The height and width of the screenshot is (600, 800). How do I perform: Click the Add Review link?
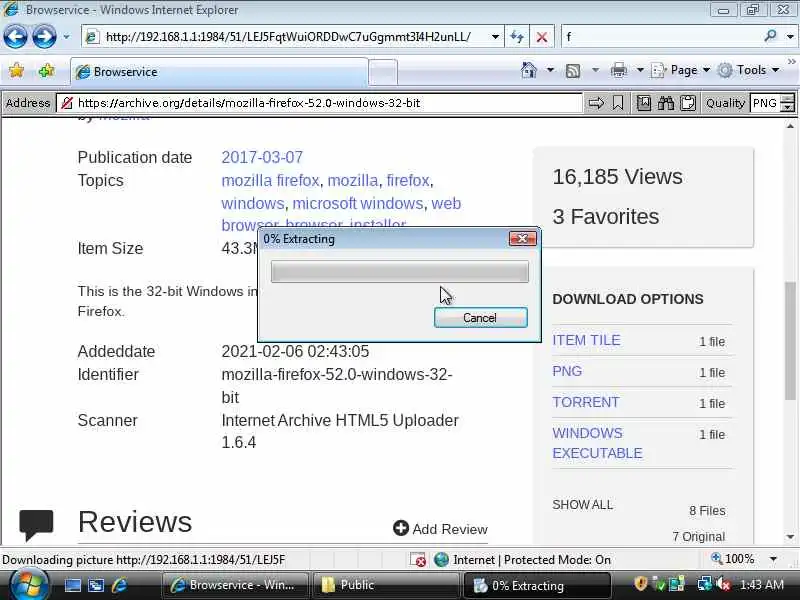[x=440, y=529]
